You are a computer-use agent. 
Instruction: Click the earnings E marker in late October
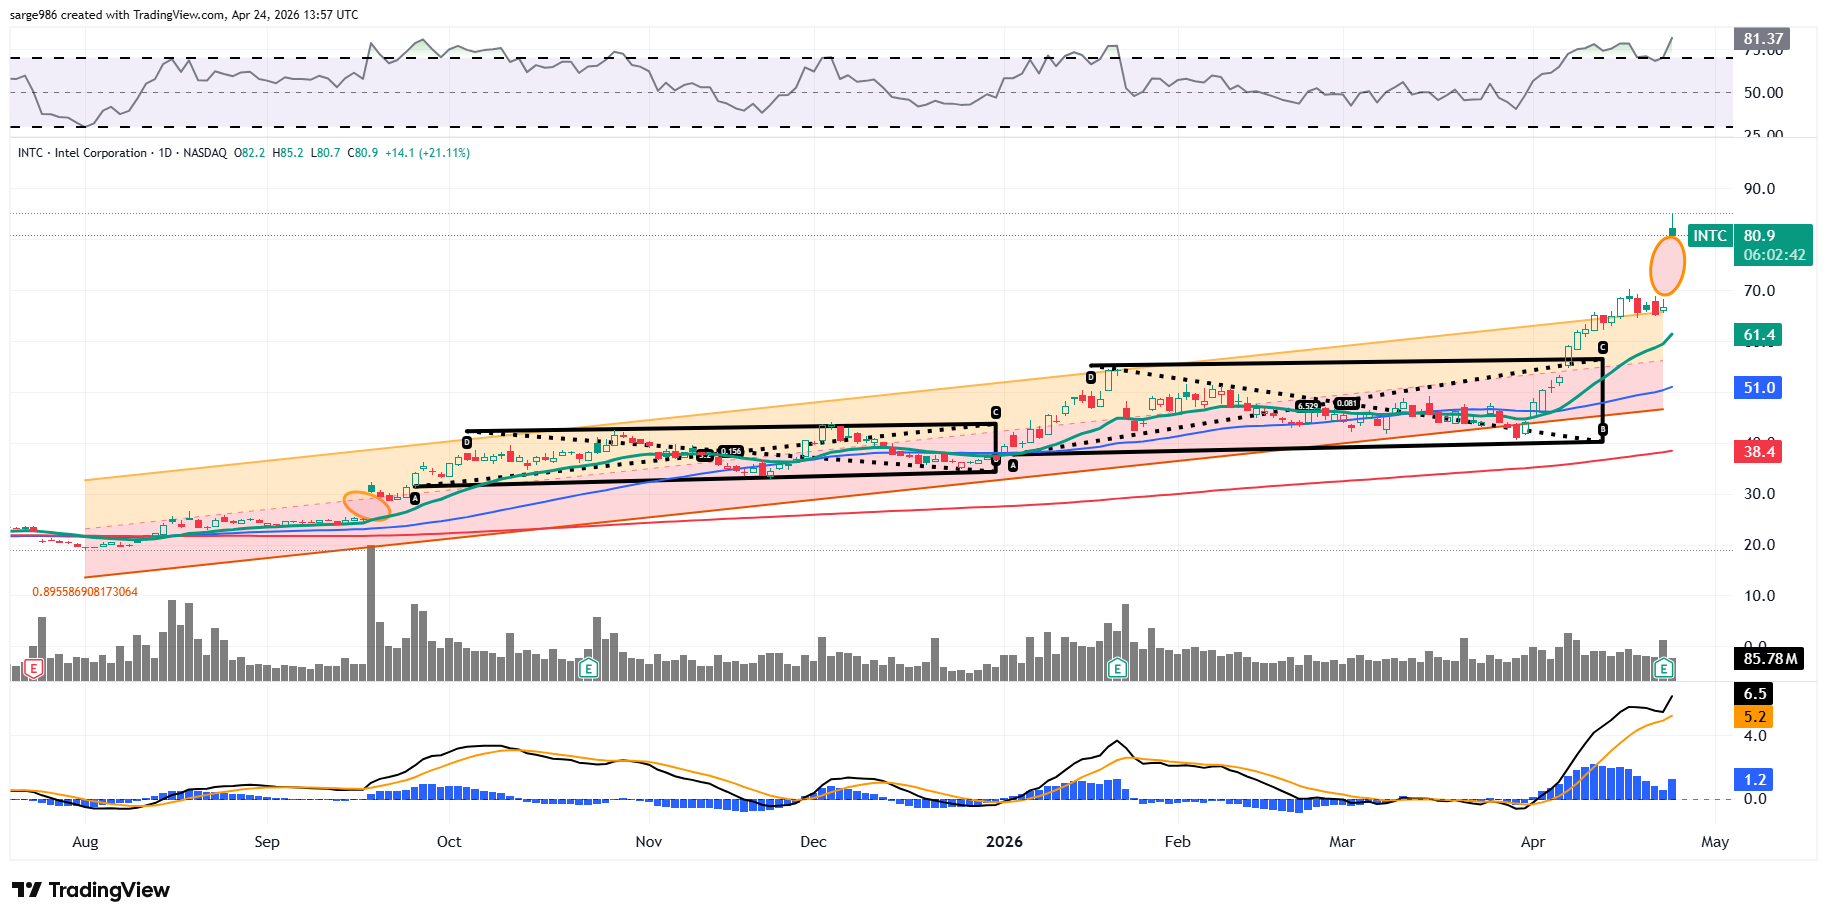pos(589,668)
